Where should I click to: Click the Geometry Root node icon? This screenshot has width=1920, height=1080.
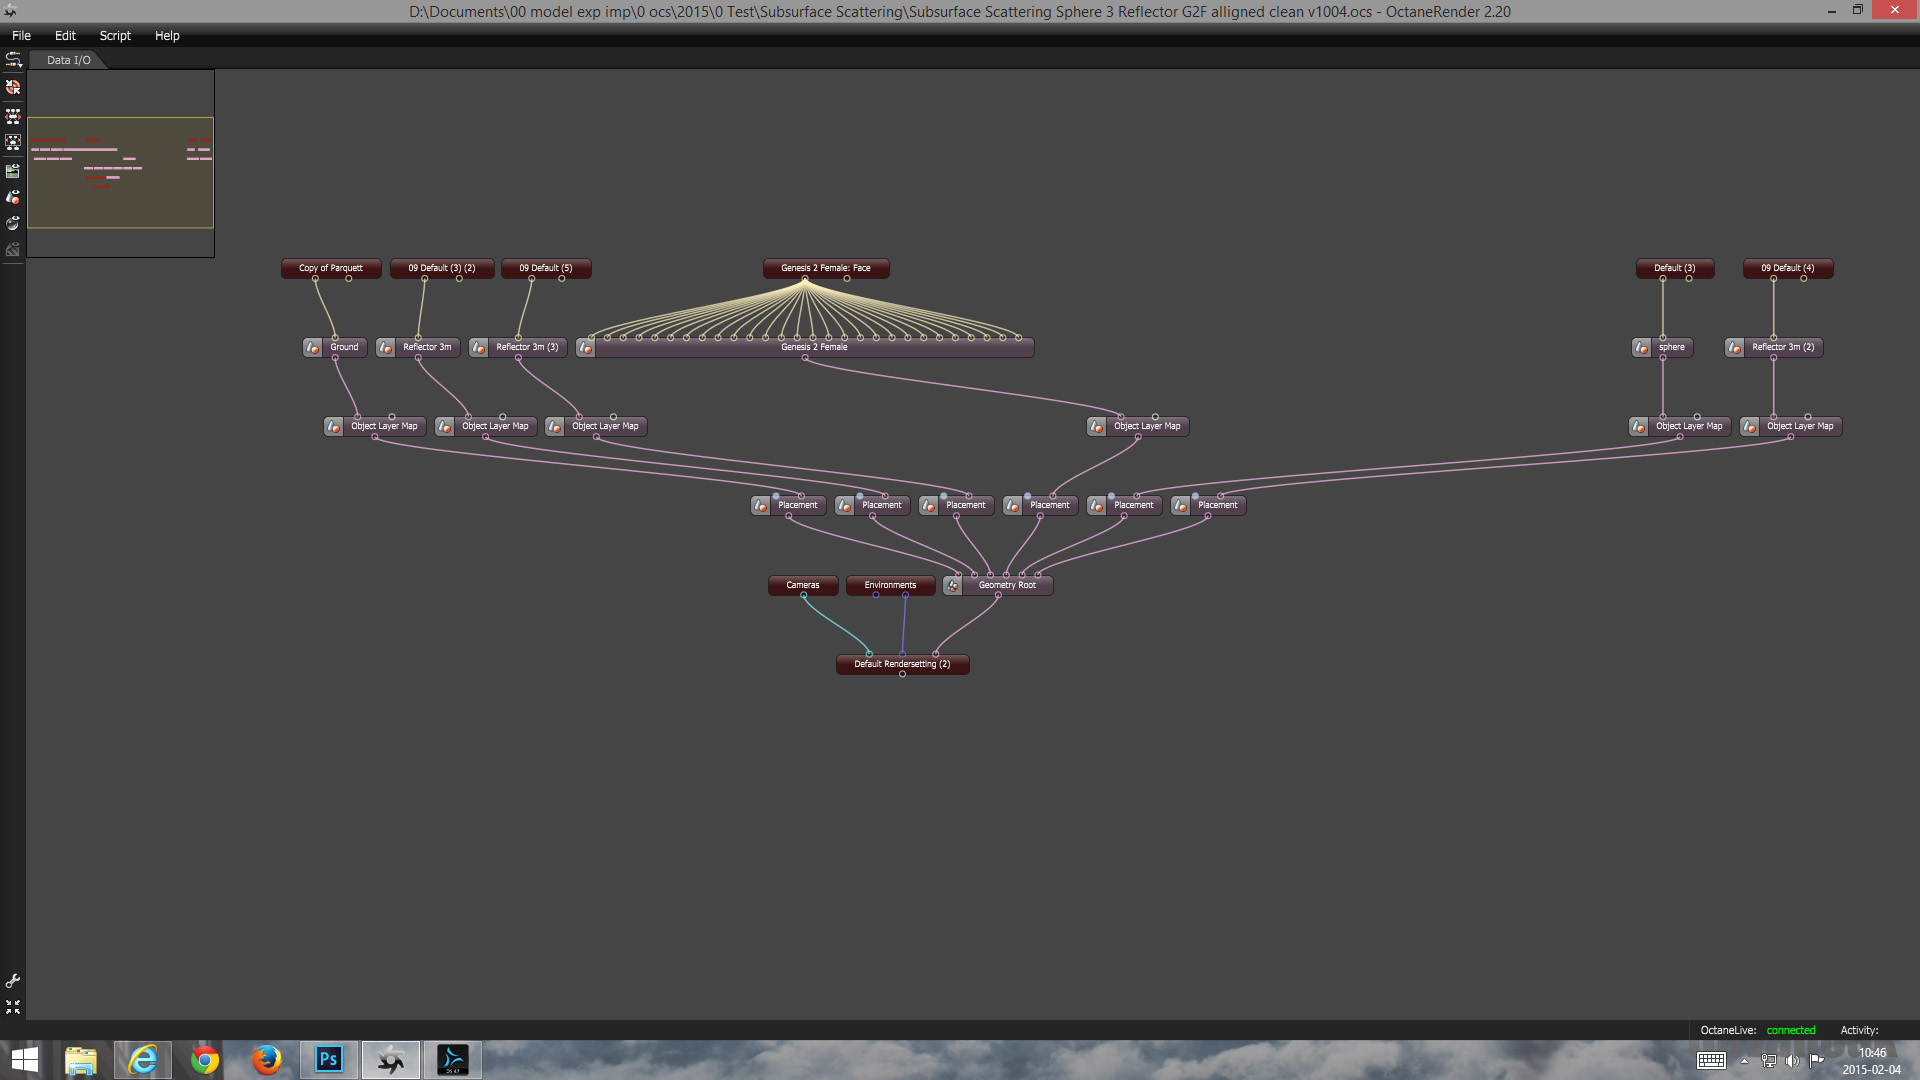click(x=953, y=585)
